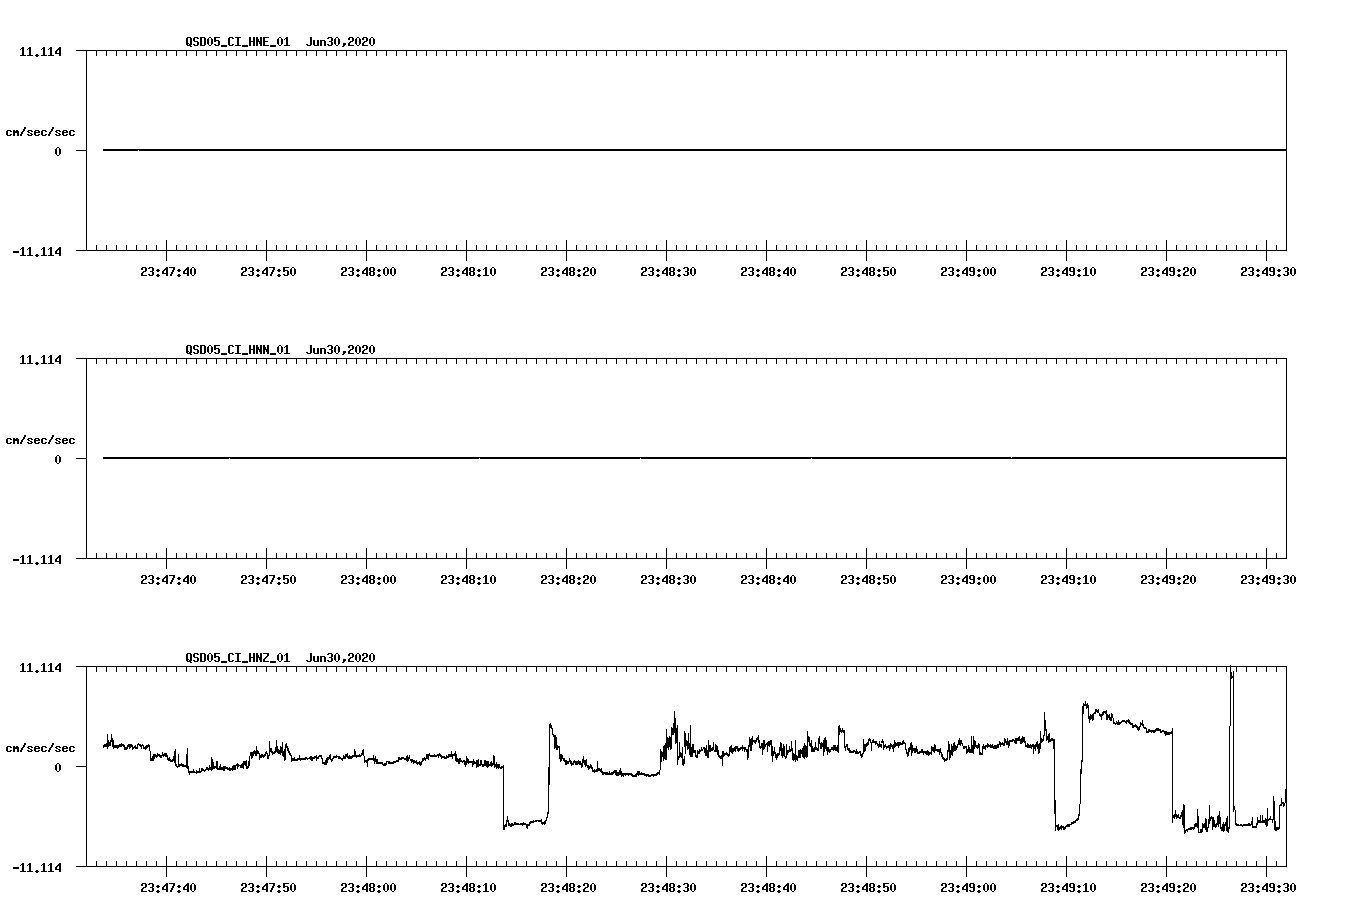
Task: Click the QSD05_CI_HNN_01 Jun30,2020 plot title
Action: point(280,349)
